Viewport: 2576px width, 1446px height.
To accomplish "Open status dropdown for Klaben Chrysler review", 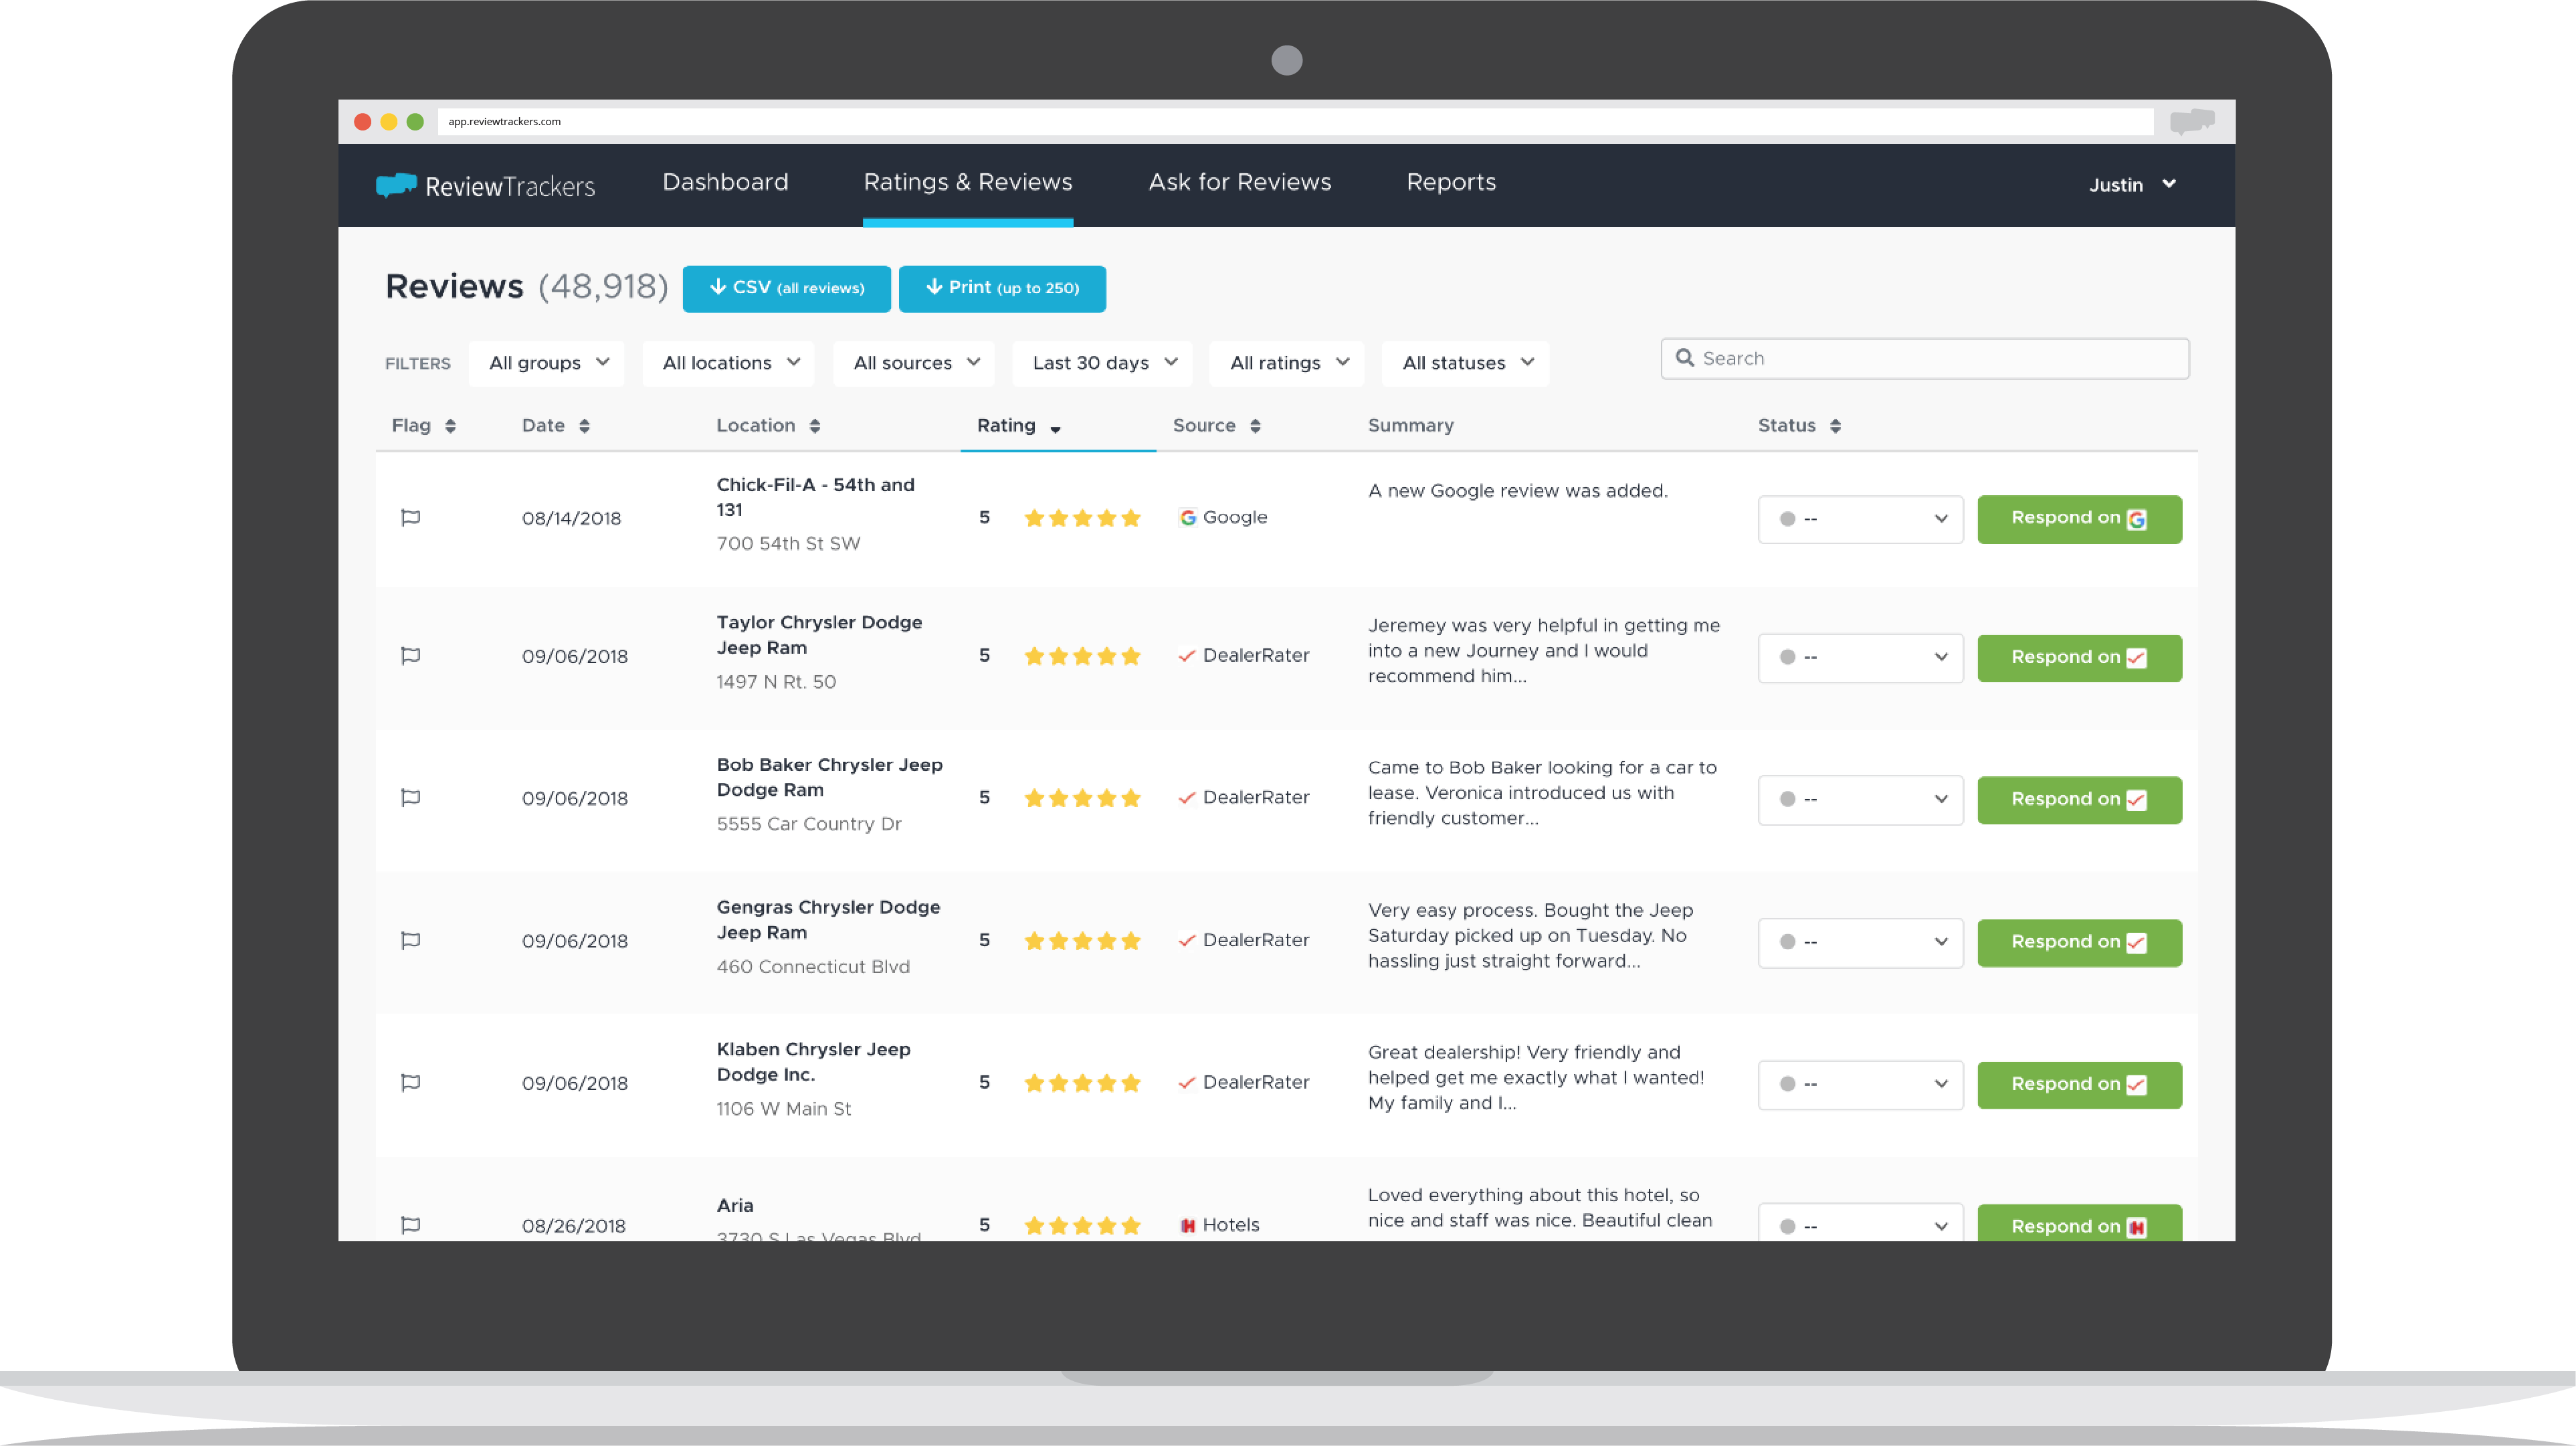I will click(x=1860, y=1085).
